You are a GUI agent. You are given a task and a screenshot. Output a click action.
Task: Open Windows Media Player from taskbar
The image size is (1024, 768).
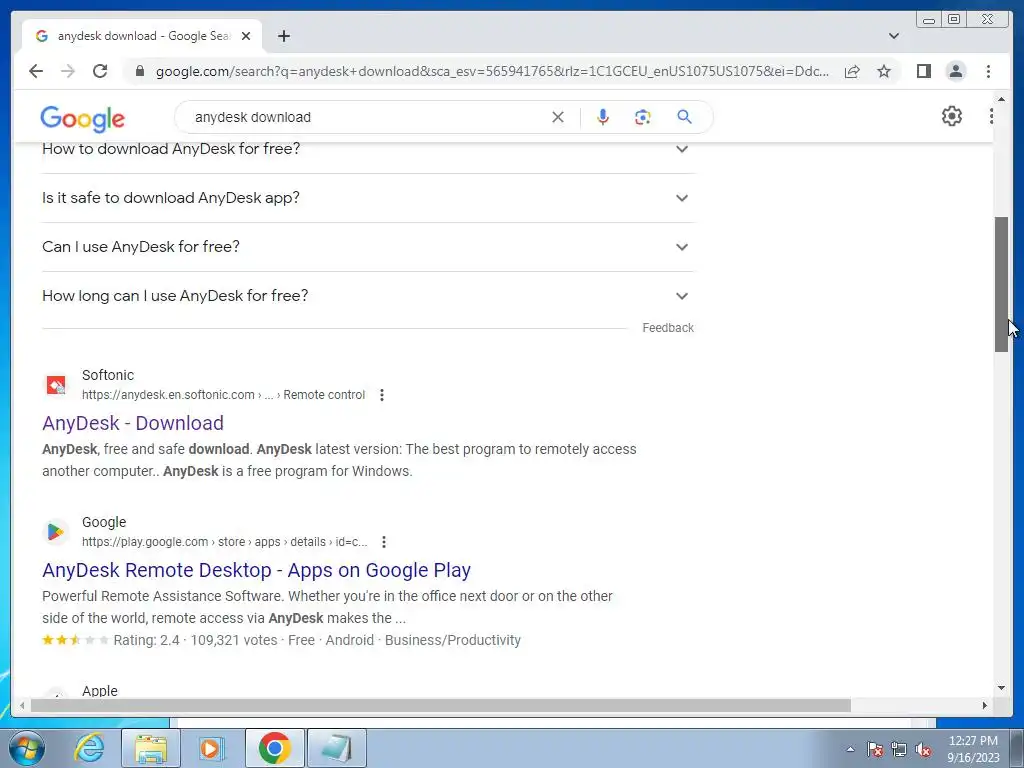click(211, 748)
